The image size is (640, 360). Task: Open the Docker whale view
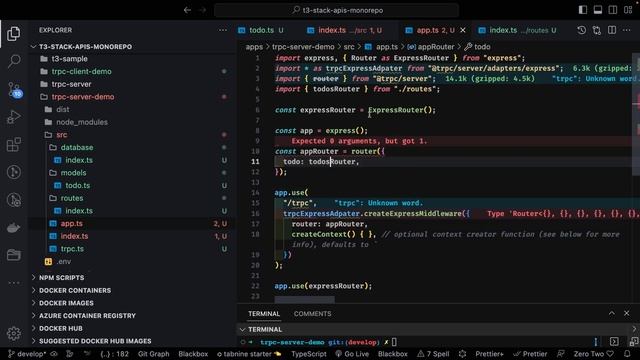[13, 228]
